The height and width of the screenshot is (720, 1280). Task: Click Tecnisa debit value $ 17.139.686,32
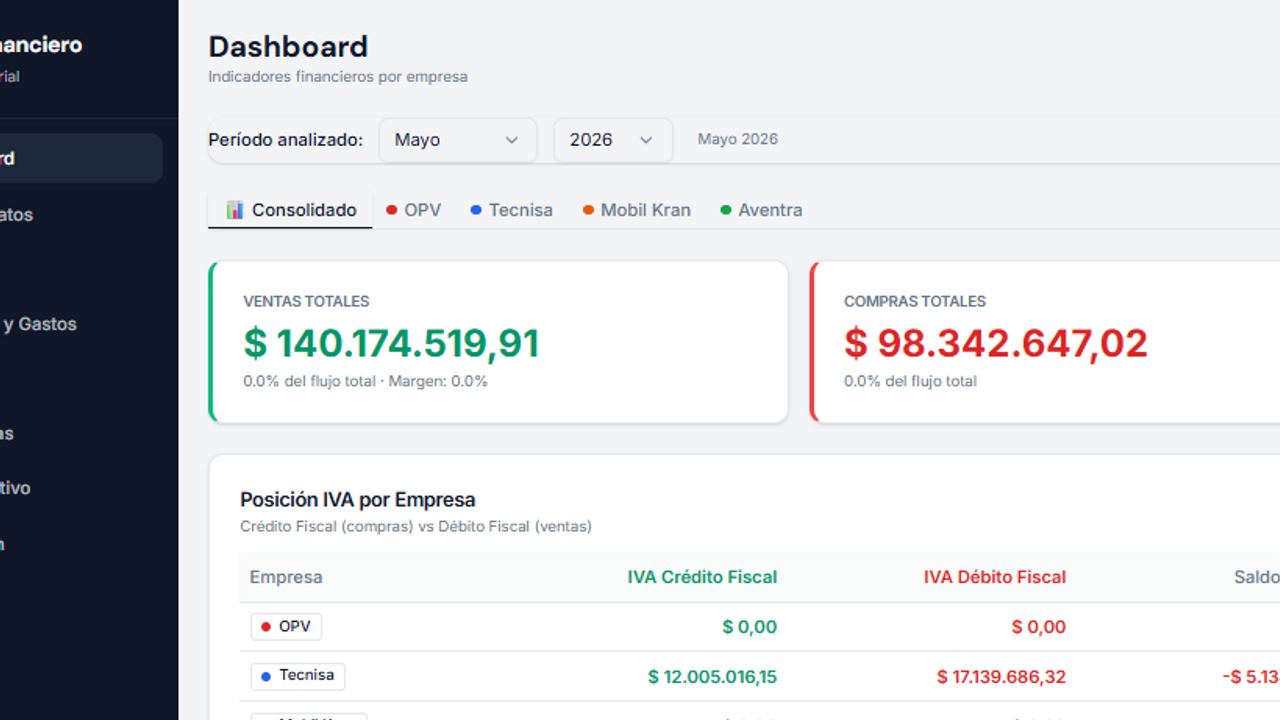tap(1001, 677)
